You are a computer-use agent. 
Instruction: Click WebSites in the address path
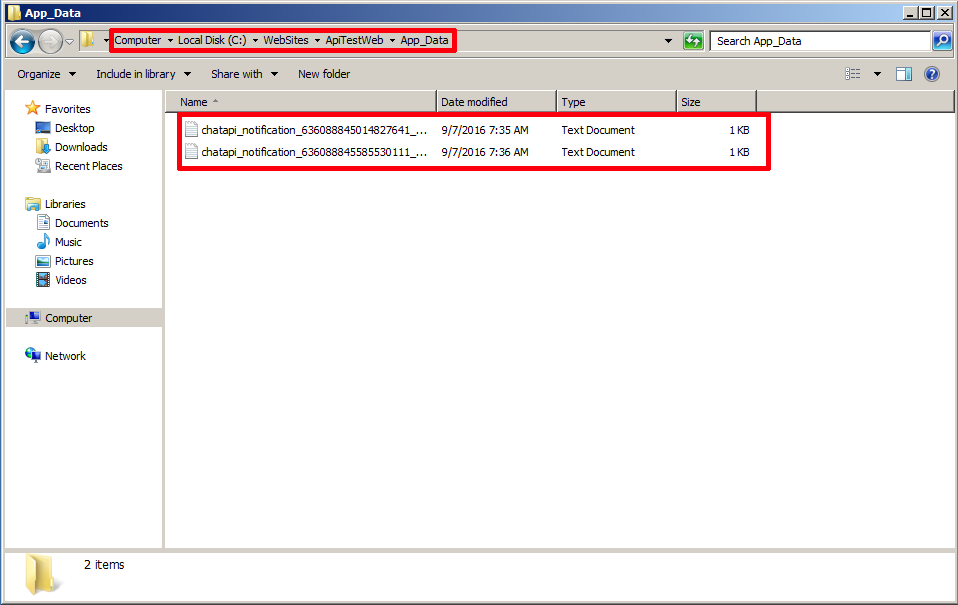tap(286, 40)
